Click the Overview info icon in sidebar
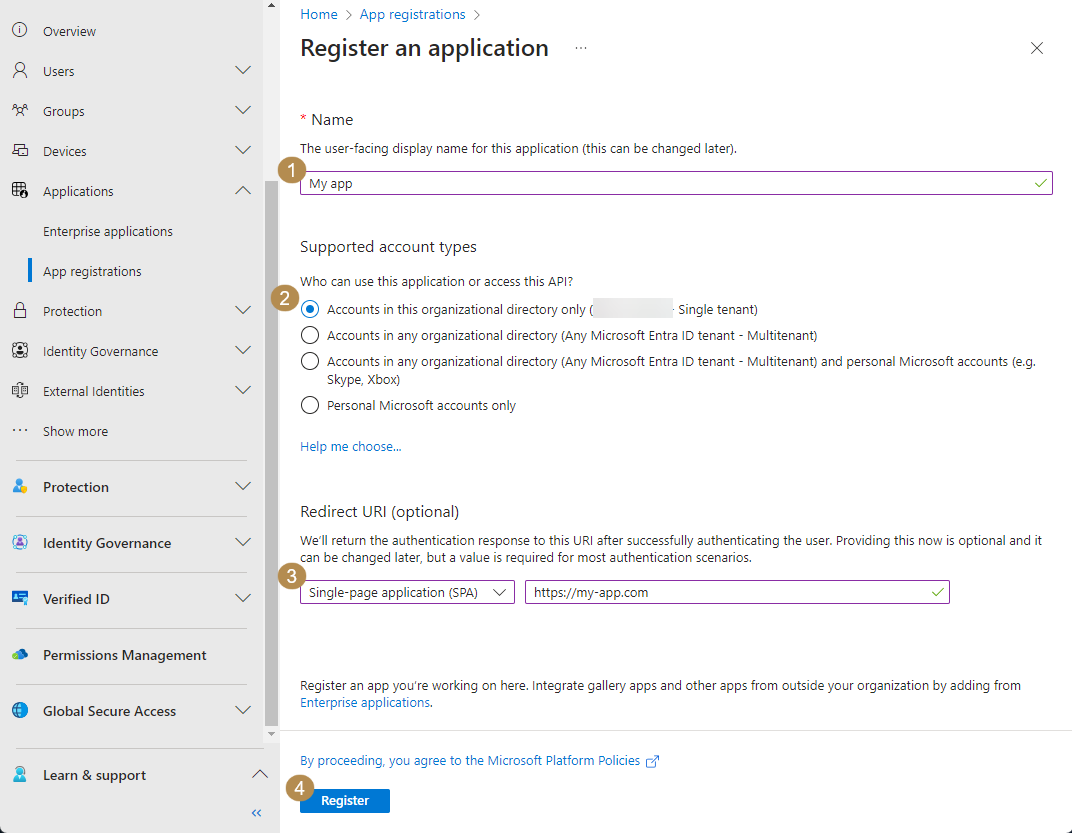 tap(19, 31)
